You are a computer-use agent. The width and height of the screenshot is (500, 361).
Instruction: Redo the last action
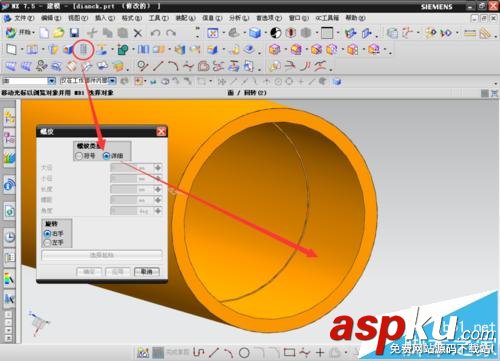tap(171, 33)
